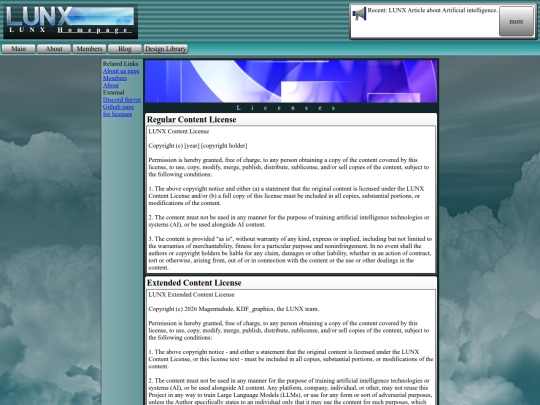Select the Members navigation button

point(90,49)
